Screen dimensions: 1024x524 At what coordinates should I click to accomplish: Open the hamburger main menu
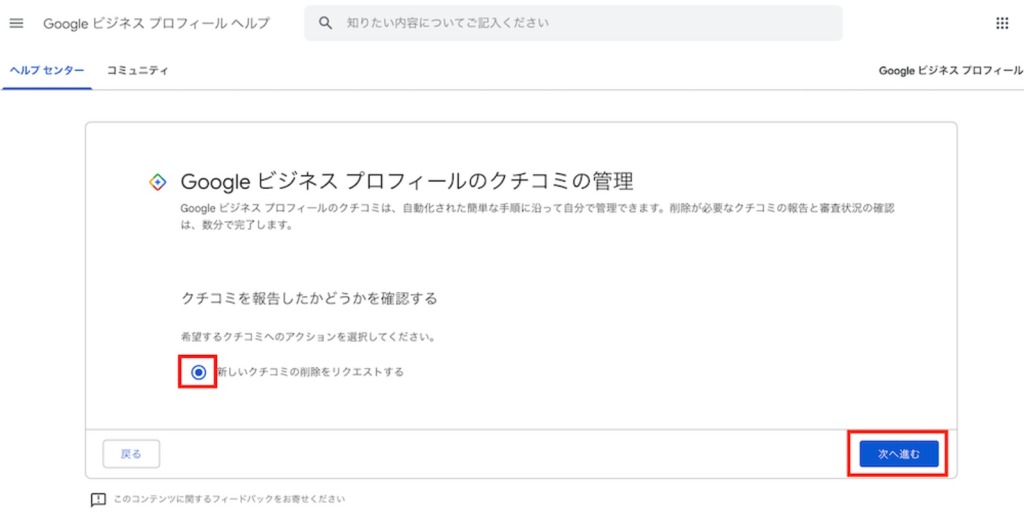coord(16,23)
